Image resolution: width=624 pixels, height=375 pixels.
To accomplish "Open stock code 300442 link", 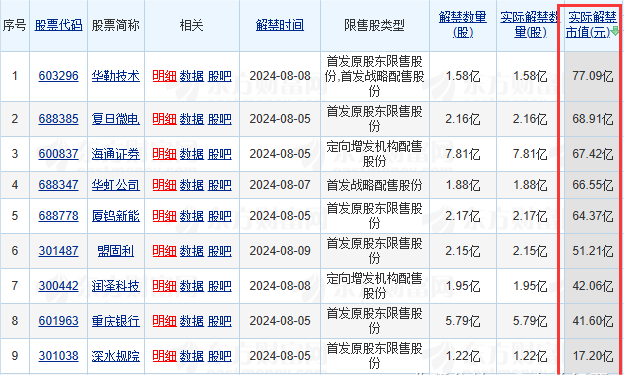I will [58, 286].
